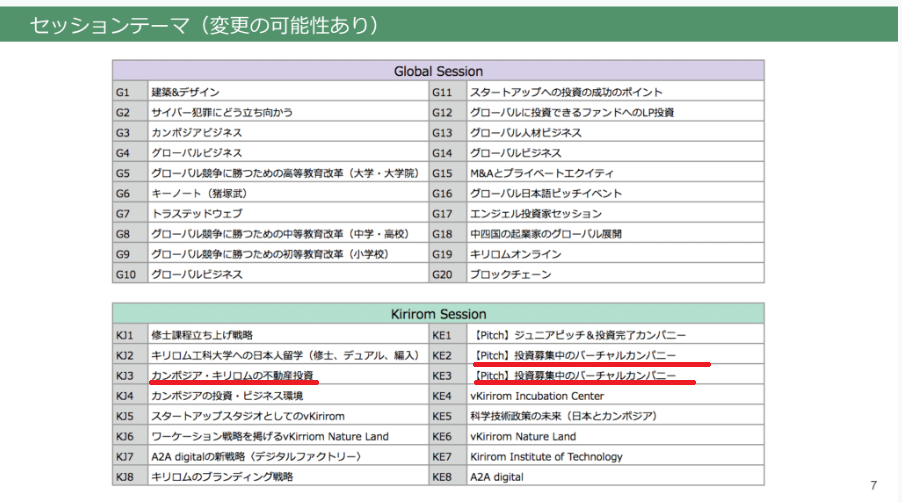The height and width of the screenshot is (503, 902).
Task: Click the underlined カンボジア・キリロムの不動産投資 text
Action: click(x=232, y=375)
